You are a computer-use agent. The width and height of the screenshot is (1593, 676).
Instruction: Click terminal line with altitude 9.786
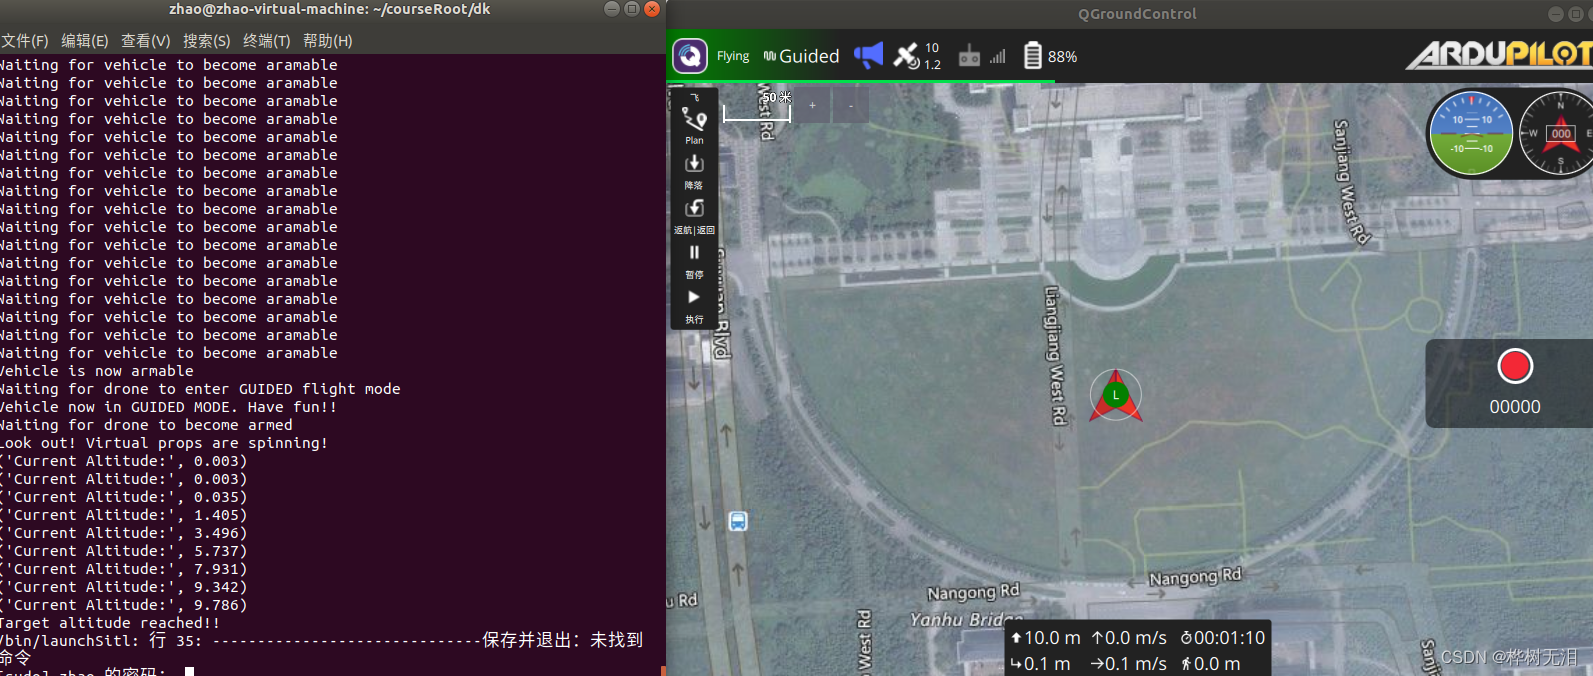(123, 605)
